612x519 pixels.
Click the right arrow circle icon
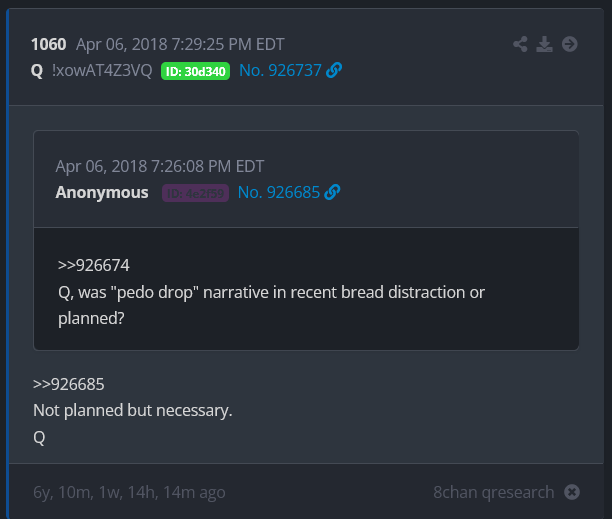(x=570, y=44)
